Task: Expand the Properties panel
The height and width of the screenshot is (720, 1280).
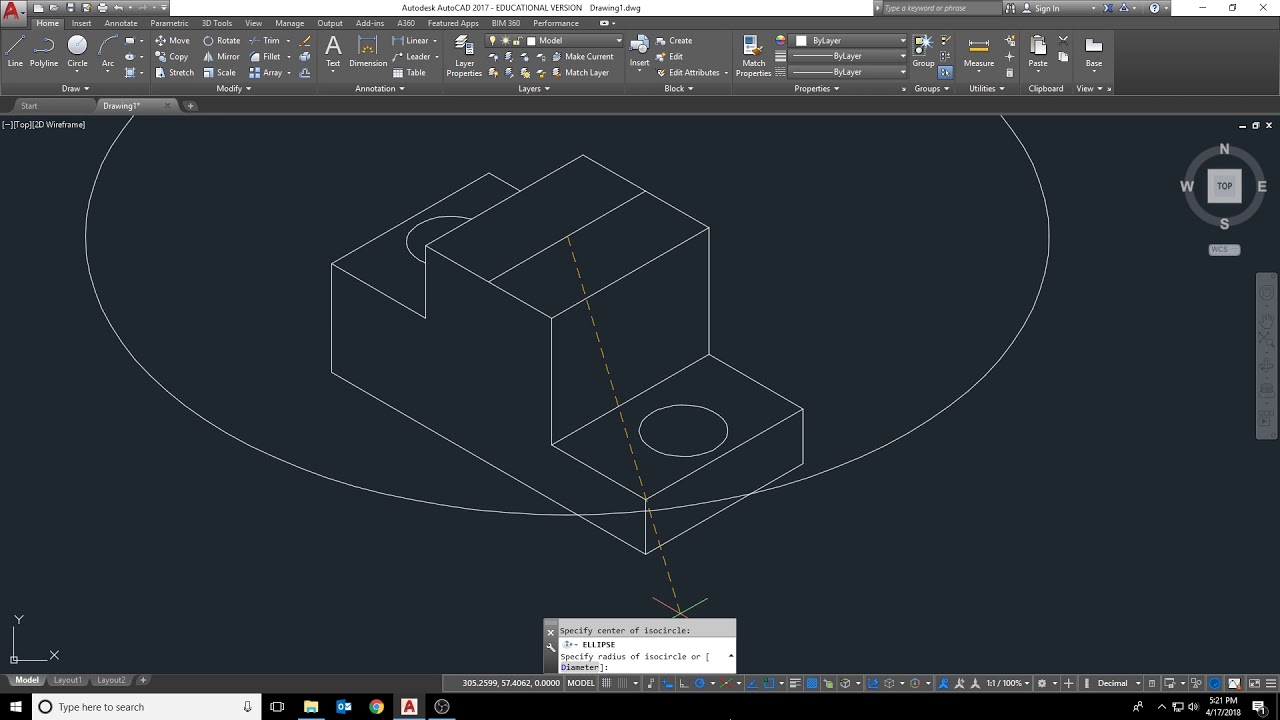Action: click(x=816, y=88)
